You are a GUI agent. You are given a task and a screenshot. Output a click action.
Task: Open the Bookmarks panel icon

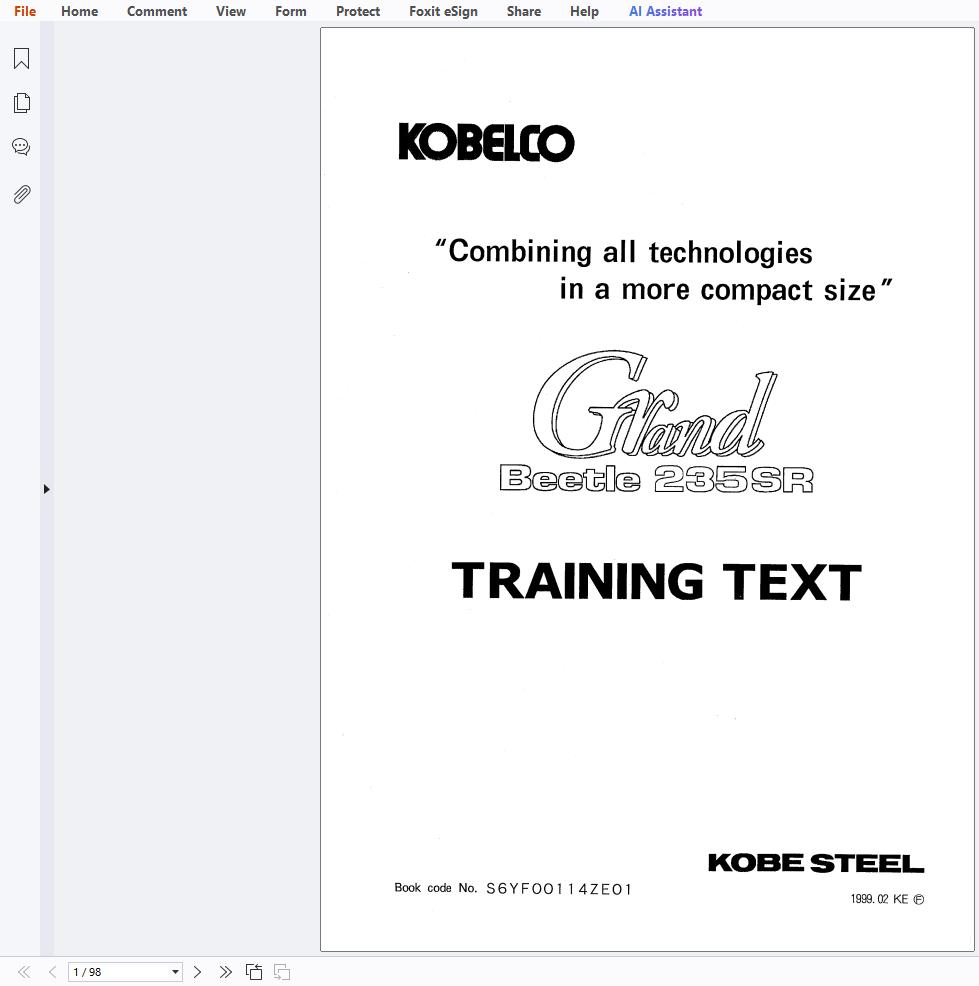tap(21, 58)
